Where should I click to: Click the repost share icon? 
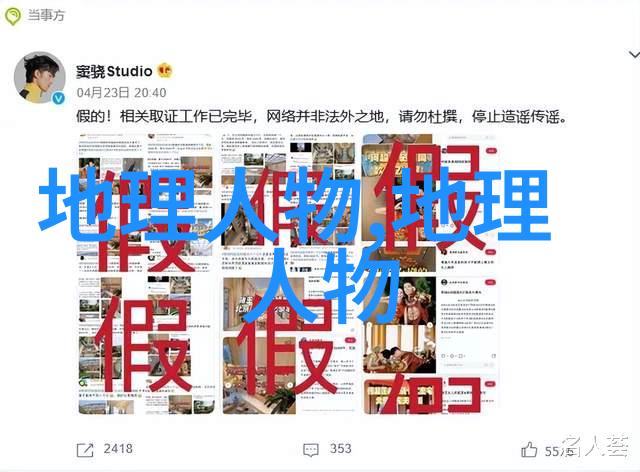(x=85, y=450)
